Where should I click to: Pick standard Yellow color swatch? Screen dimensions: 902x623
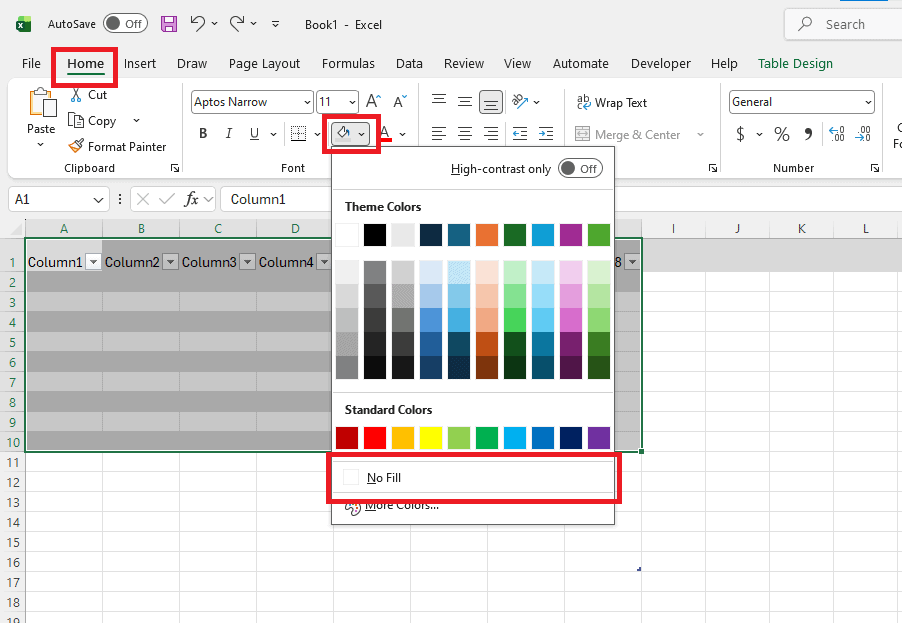[x=431, y=438]
